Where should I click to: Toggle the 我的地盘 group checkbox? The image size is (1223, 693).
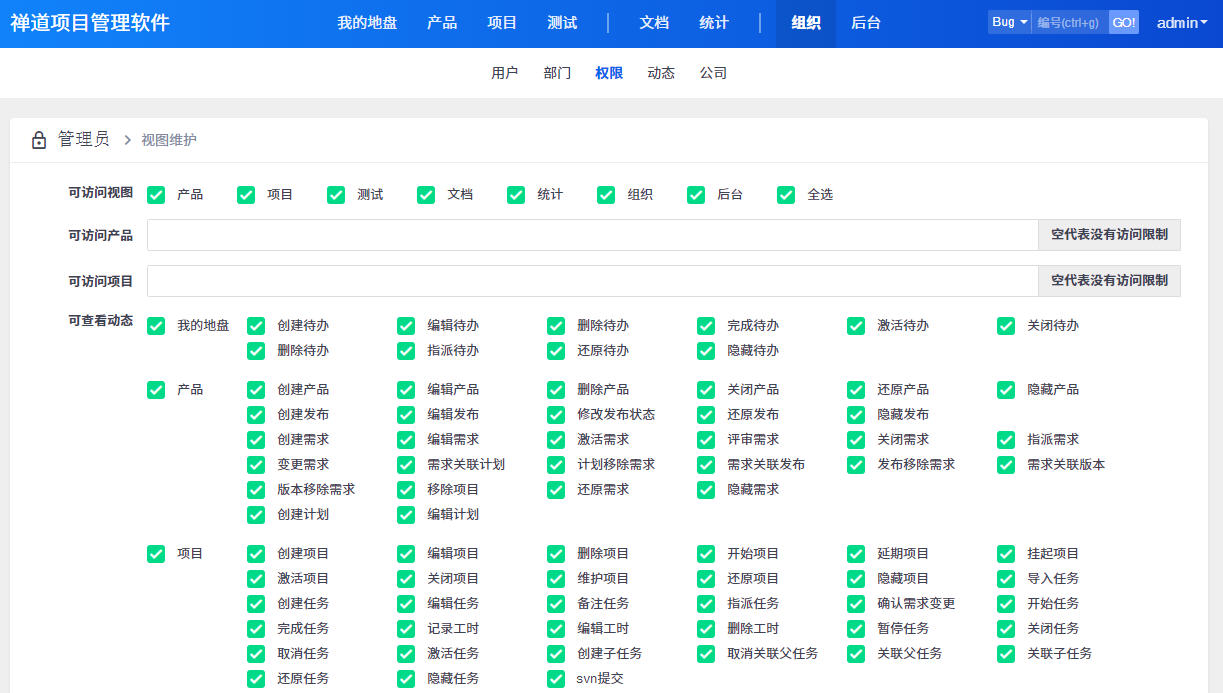156,326
